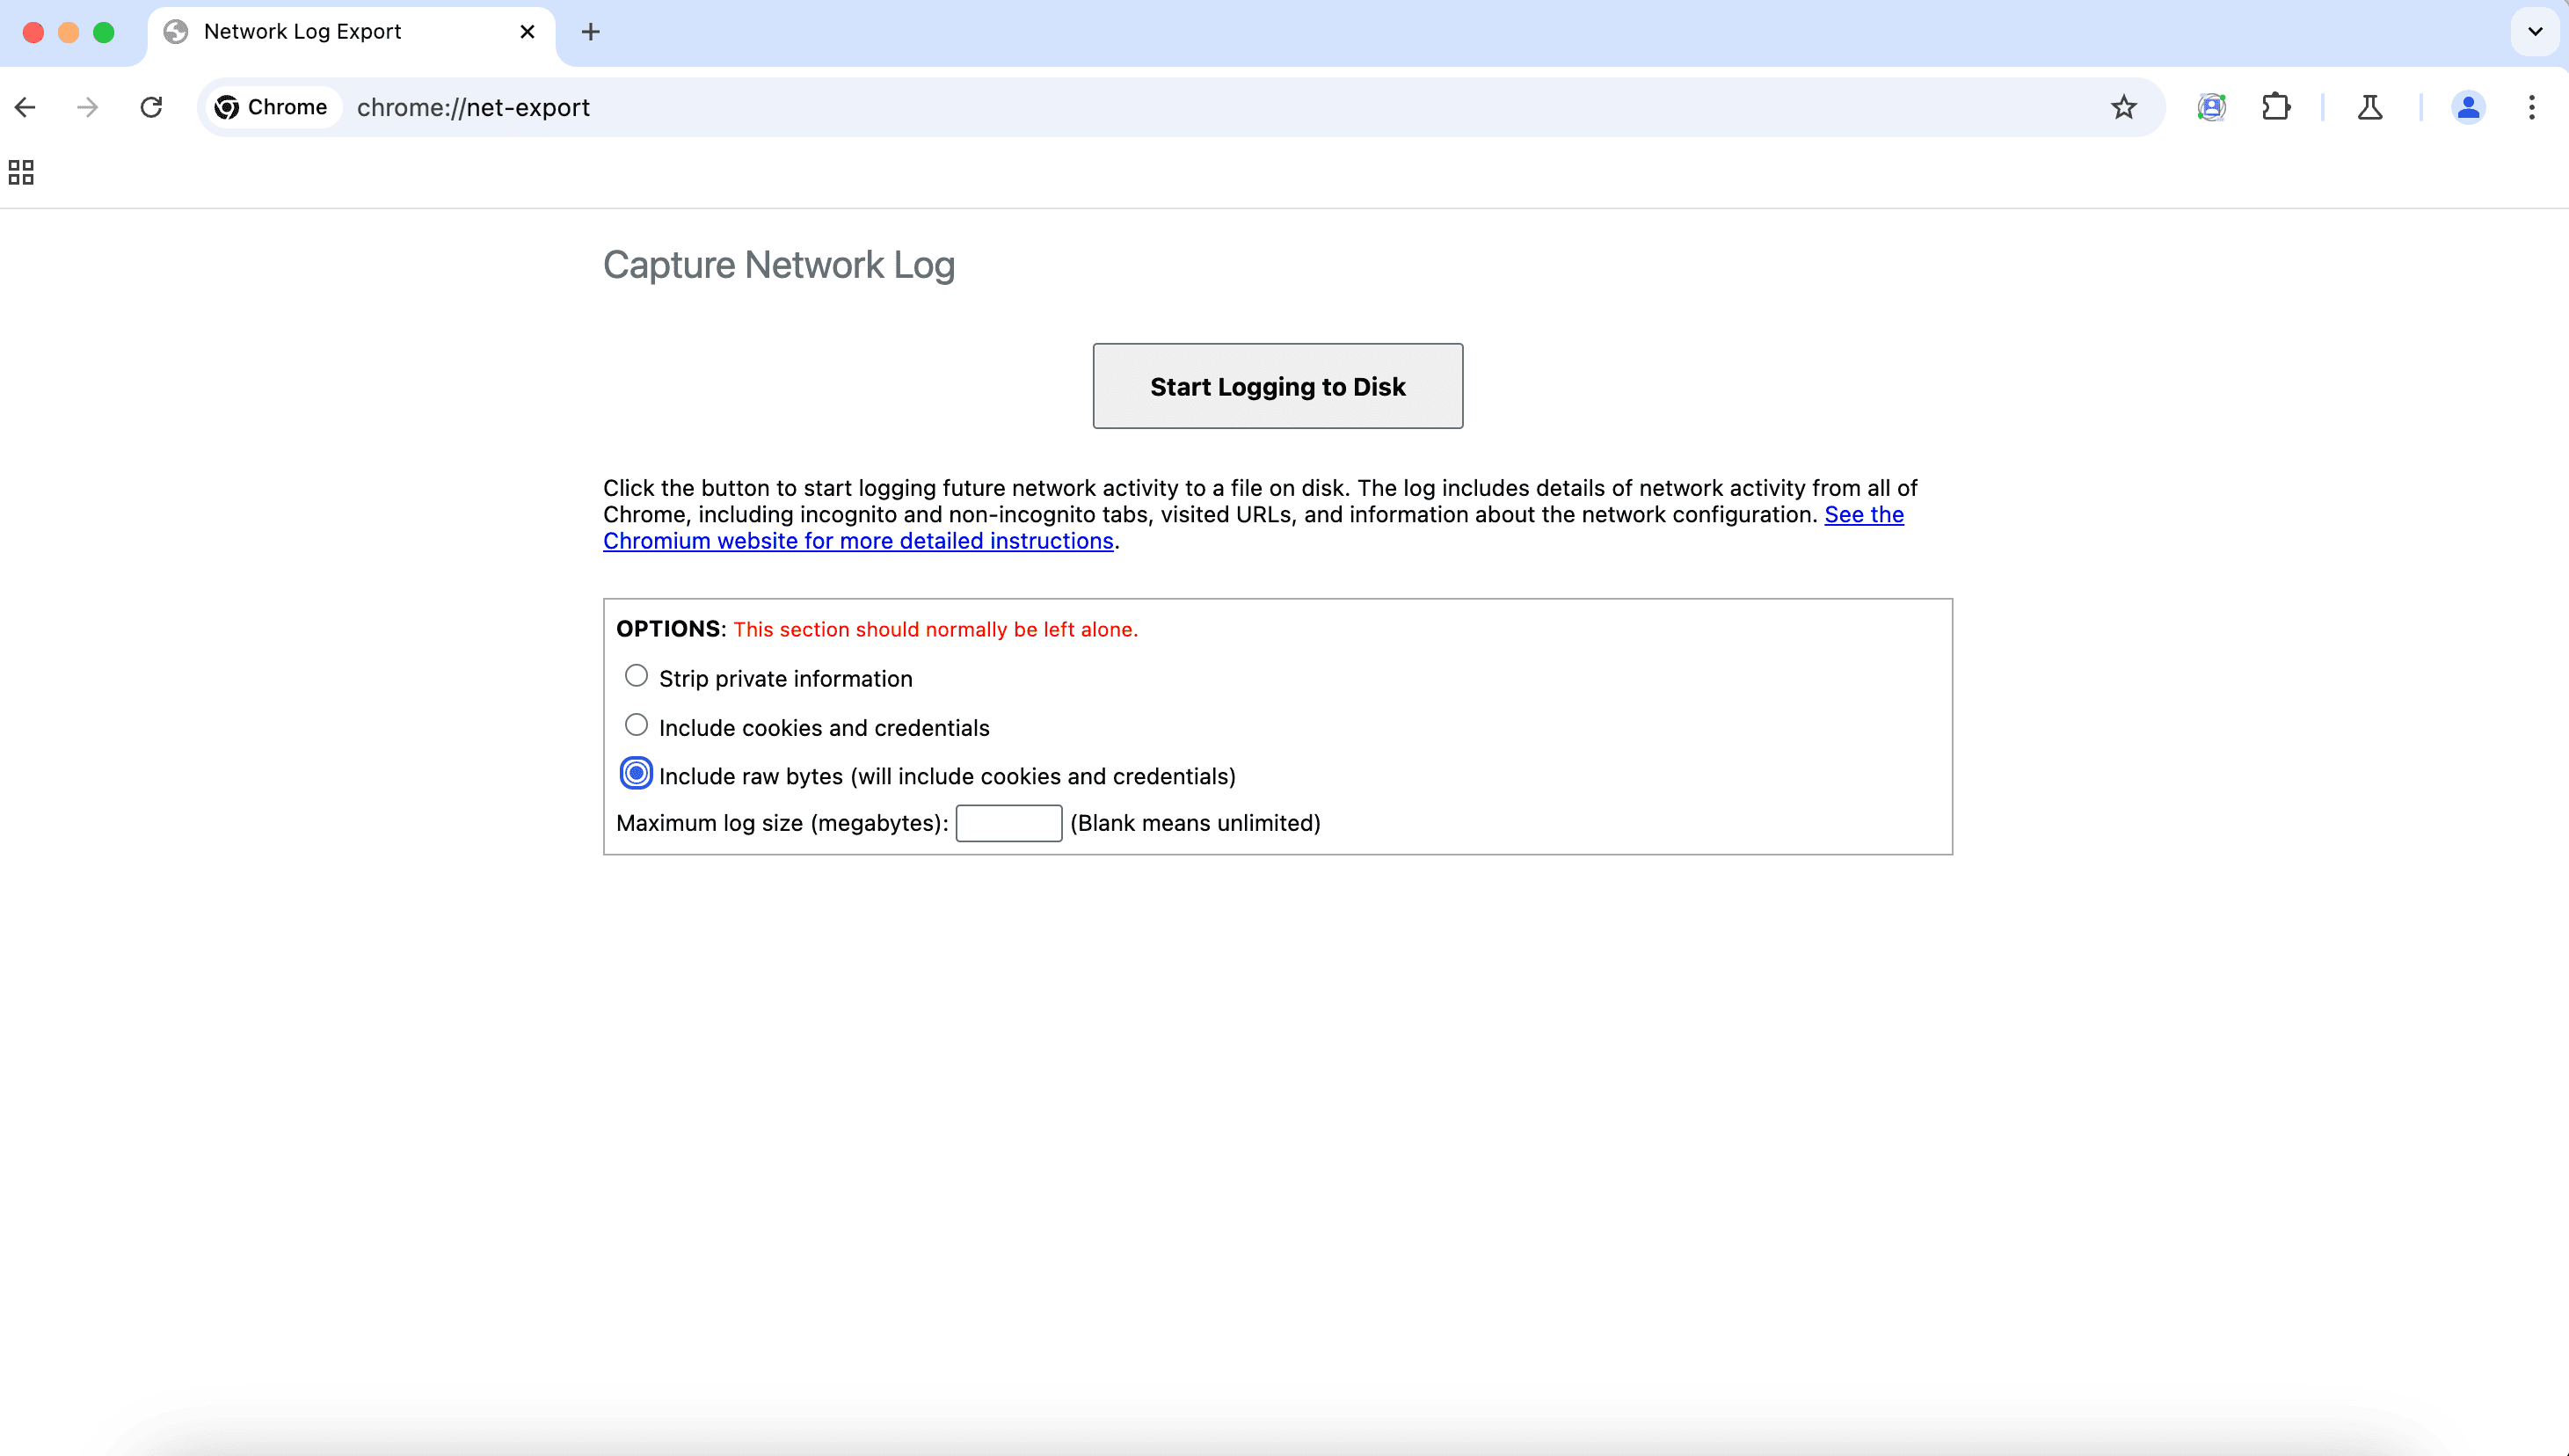Select the Include cookies and credentials option
Image resolution: width=2569 pixels, height=1456 pixels.
click(635, 725)
